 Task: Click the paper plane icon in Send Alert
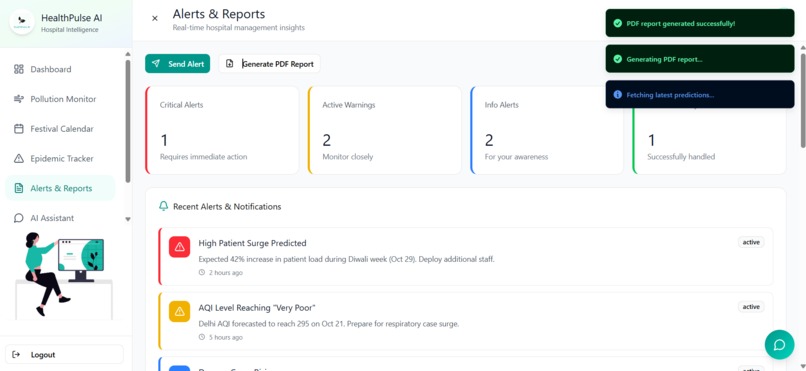tap(156, 64)
